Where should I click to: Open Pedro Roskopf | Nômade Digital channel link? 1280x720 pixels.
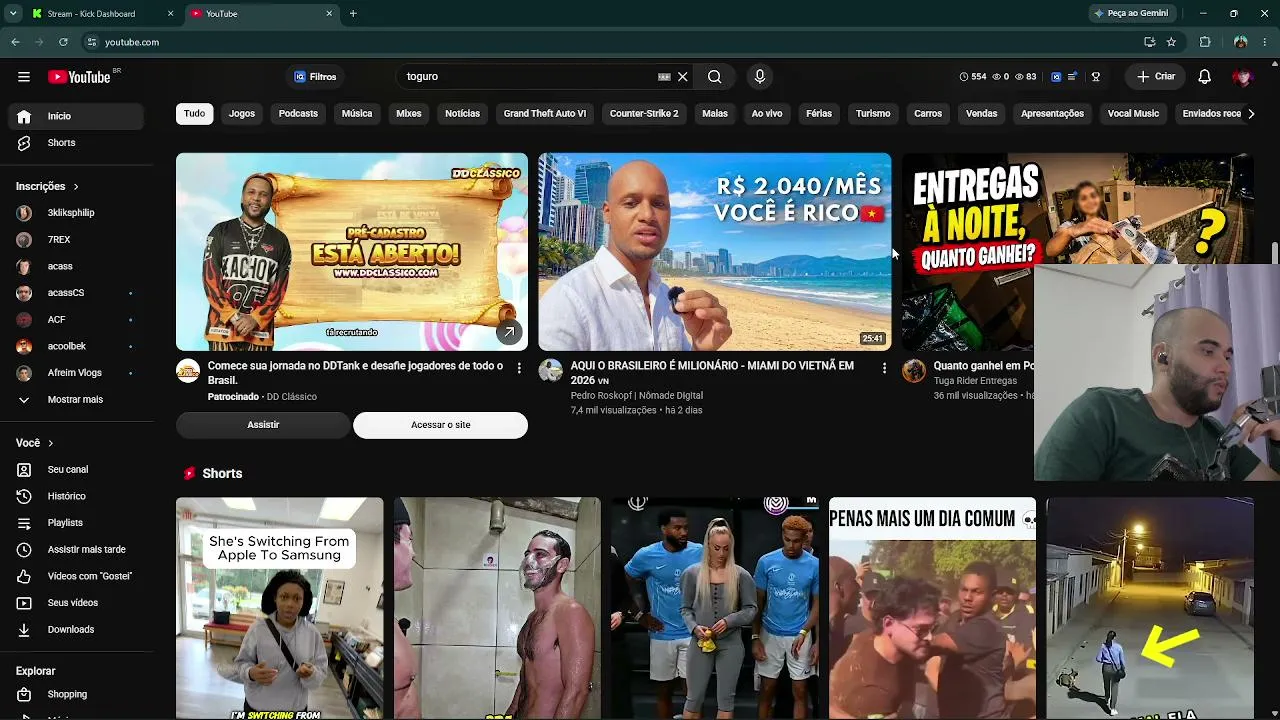tap(637, 396)
